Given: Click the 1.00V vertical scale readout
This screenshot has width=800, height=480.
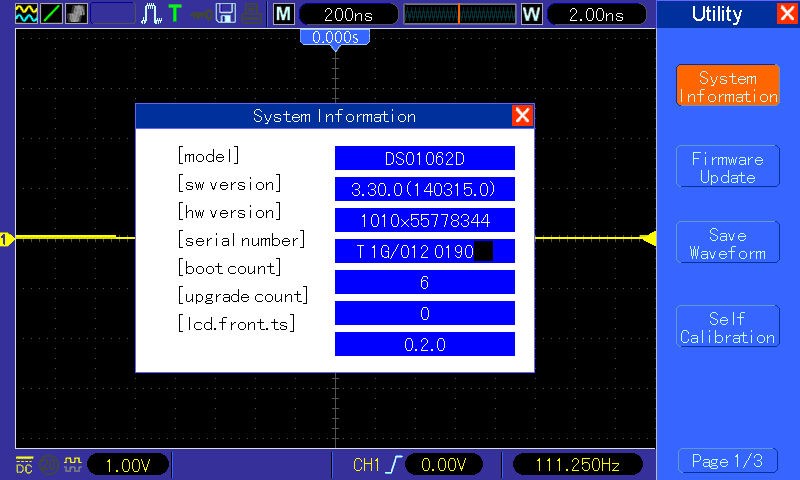Looking at the screenshot, I should (128, 465).
